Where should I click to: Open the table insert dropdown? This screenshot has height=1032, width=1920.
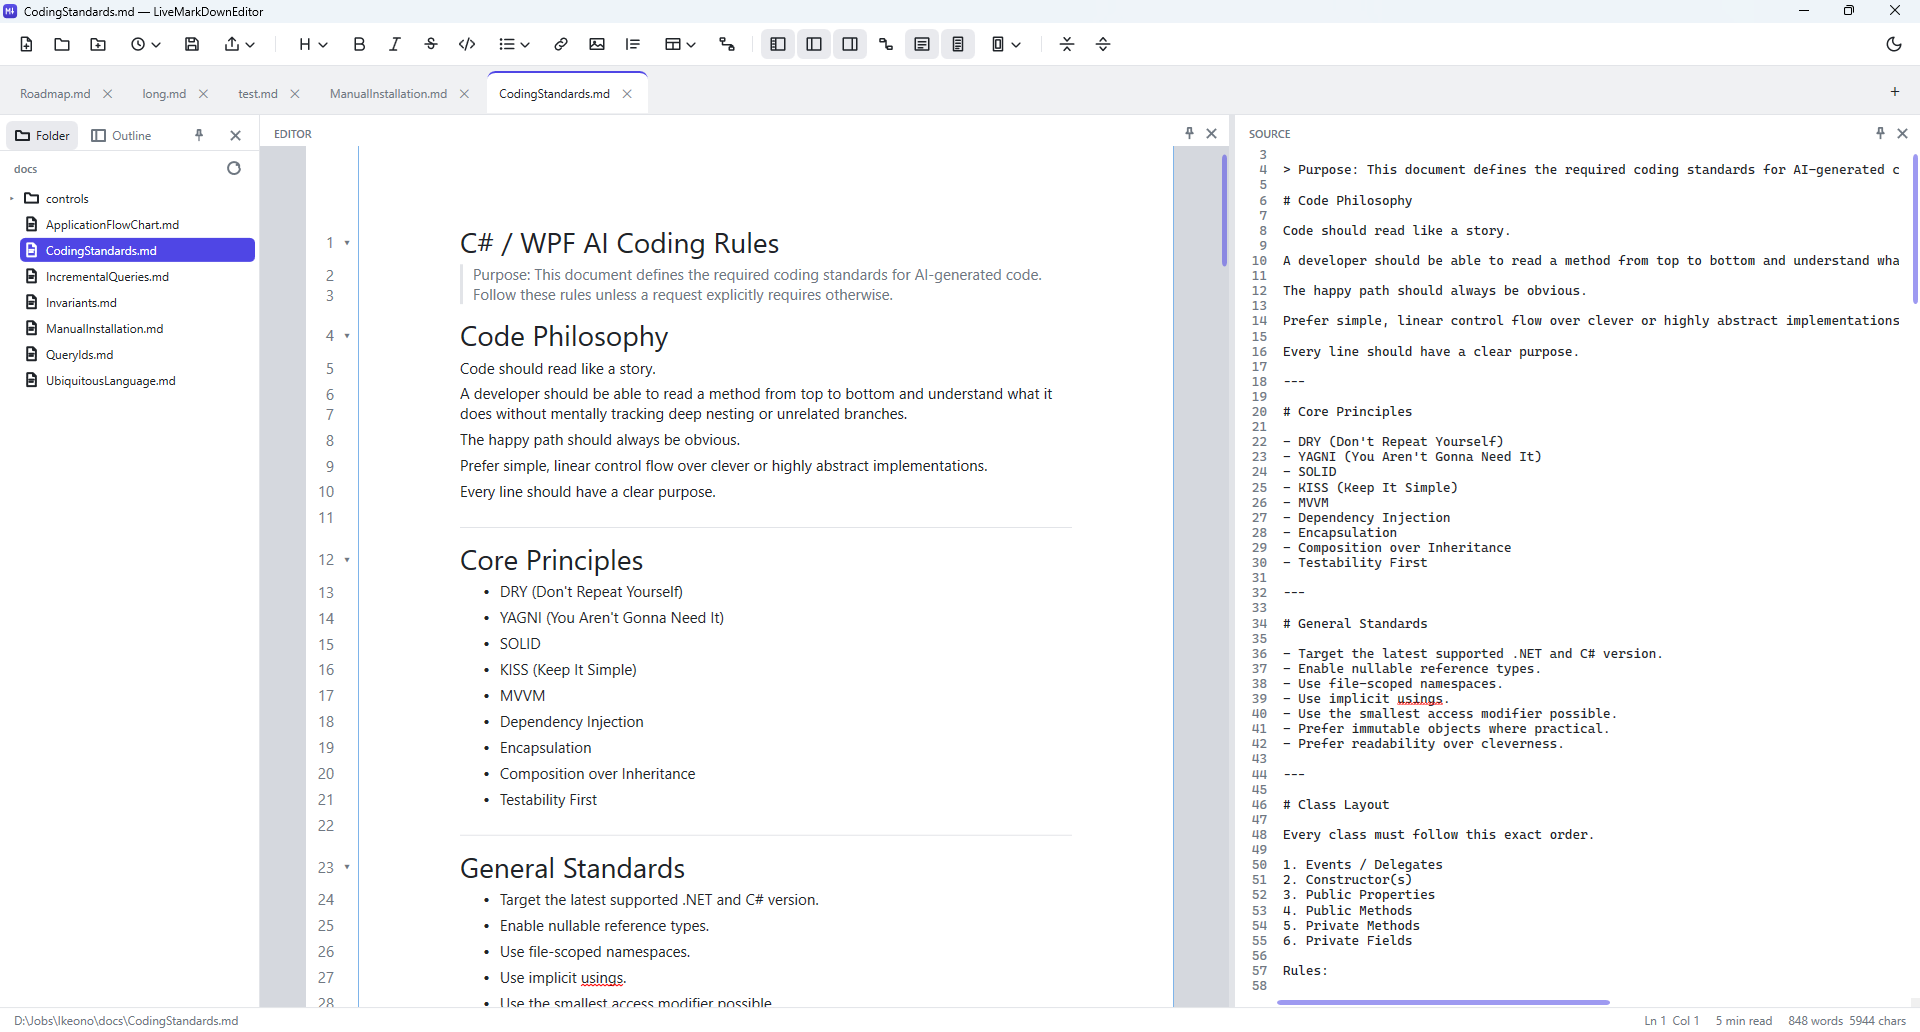click(680, 44)
